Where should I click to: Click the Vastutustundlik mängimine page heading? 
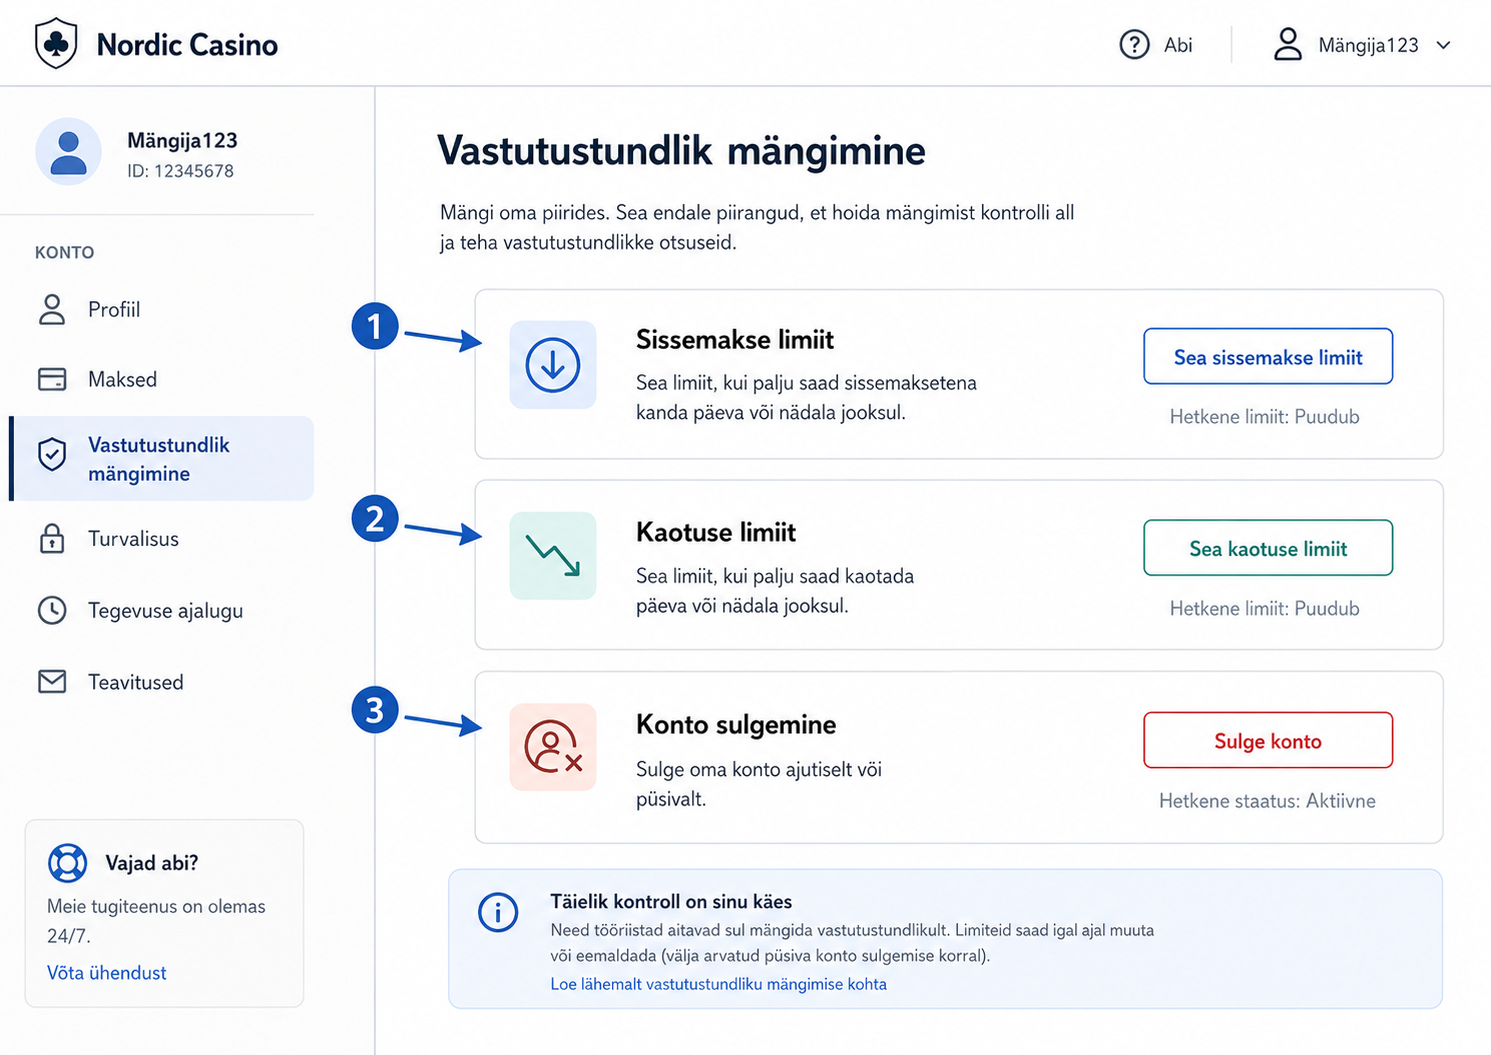(x=681, y=151)
